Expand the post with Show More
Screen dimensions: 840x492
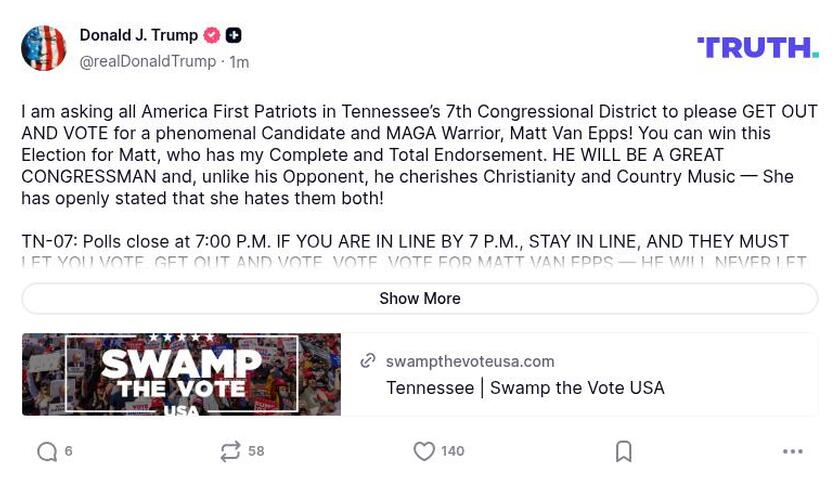[420, 298]
